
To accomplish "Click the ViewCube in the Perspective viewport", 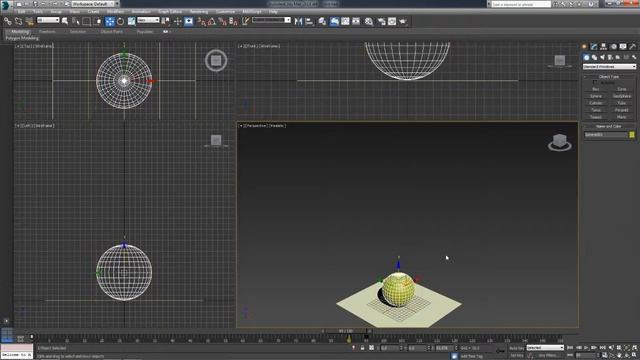I will pyautogui.click(x=560, y=142).
